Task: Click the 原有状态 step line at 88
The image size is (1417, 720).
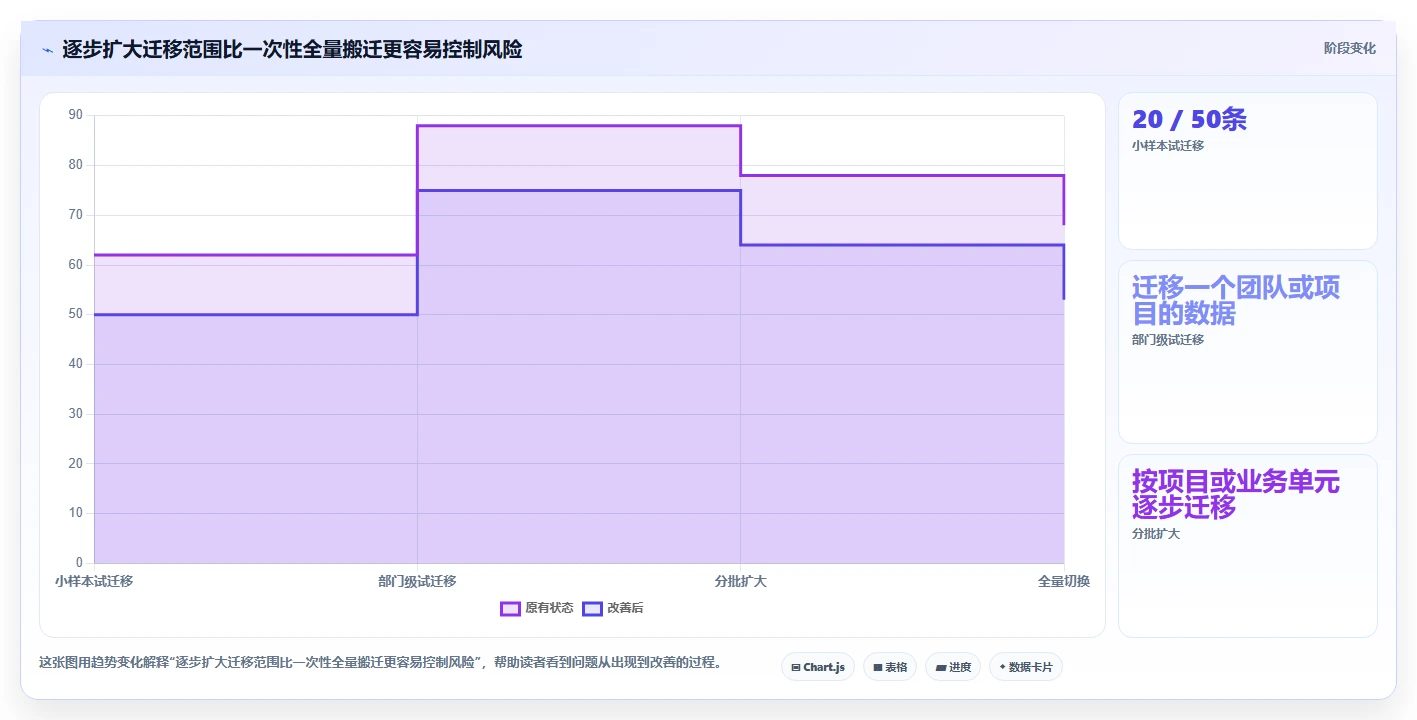Action: coord(579,126)
